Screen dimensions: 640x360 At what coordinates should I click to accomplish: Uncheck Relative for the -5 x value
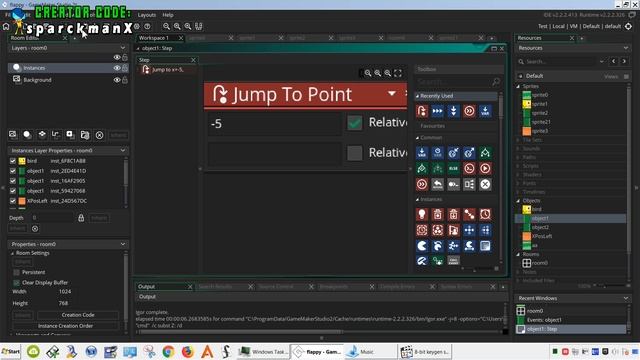[x=355, y=122]
